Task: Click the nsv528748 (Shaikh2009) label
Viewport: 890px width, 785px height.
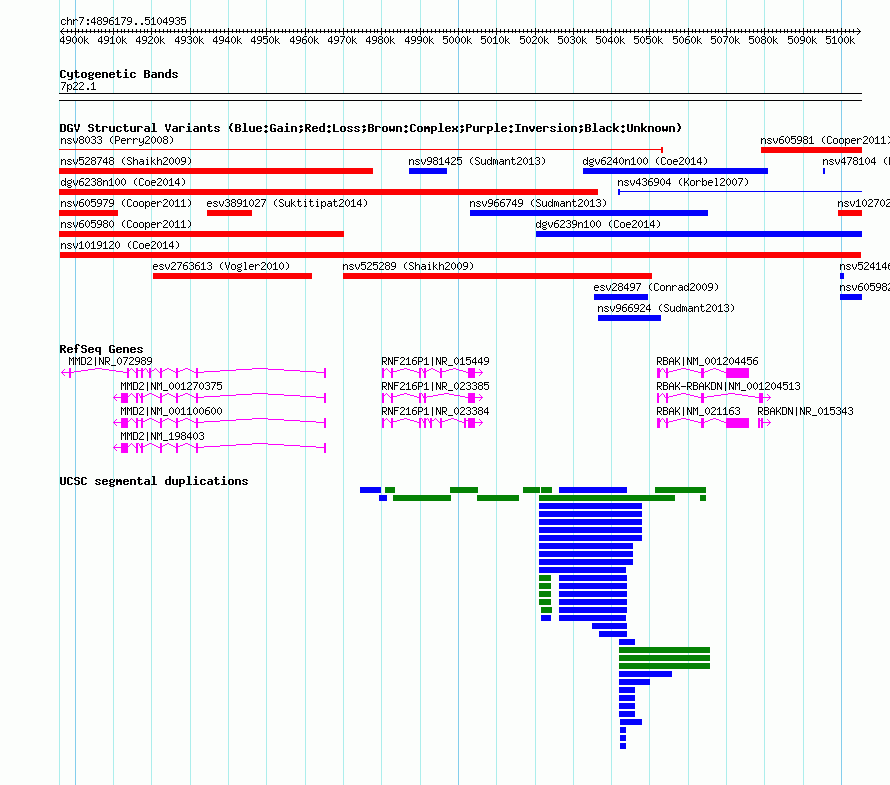Action: coord(126,161)
